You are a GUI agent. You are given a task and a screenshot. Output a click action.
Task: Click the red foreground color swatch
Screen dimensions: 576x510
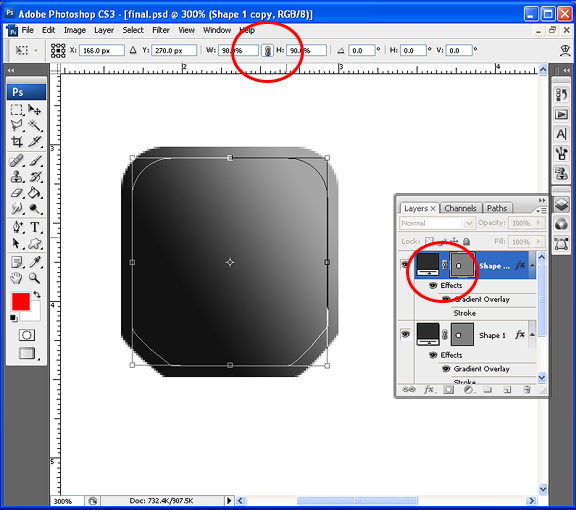coord(21,302)
